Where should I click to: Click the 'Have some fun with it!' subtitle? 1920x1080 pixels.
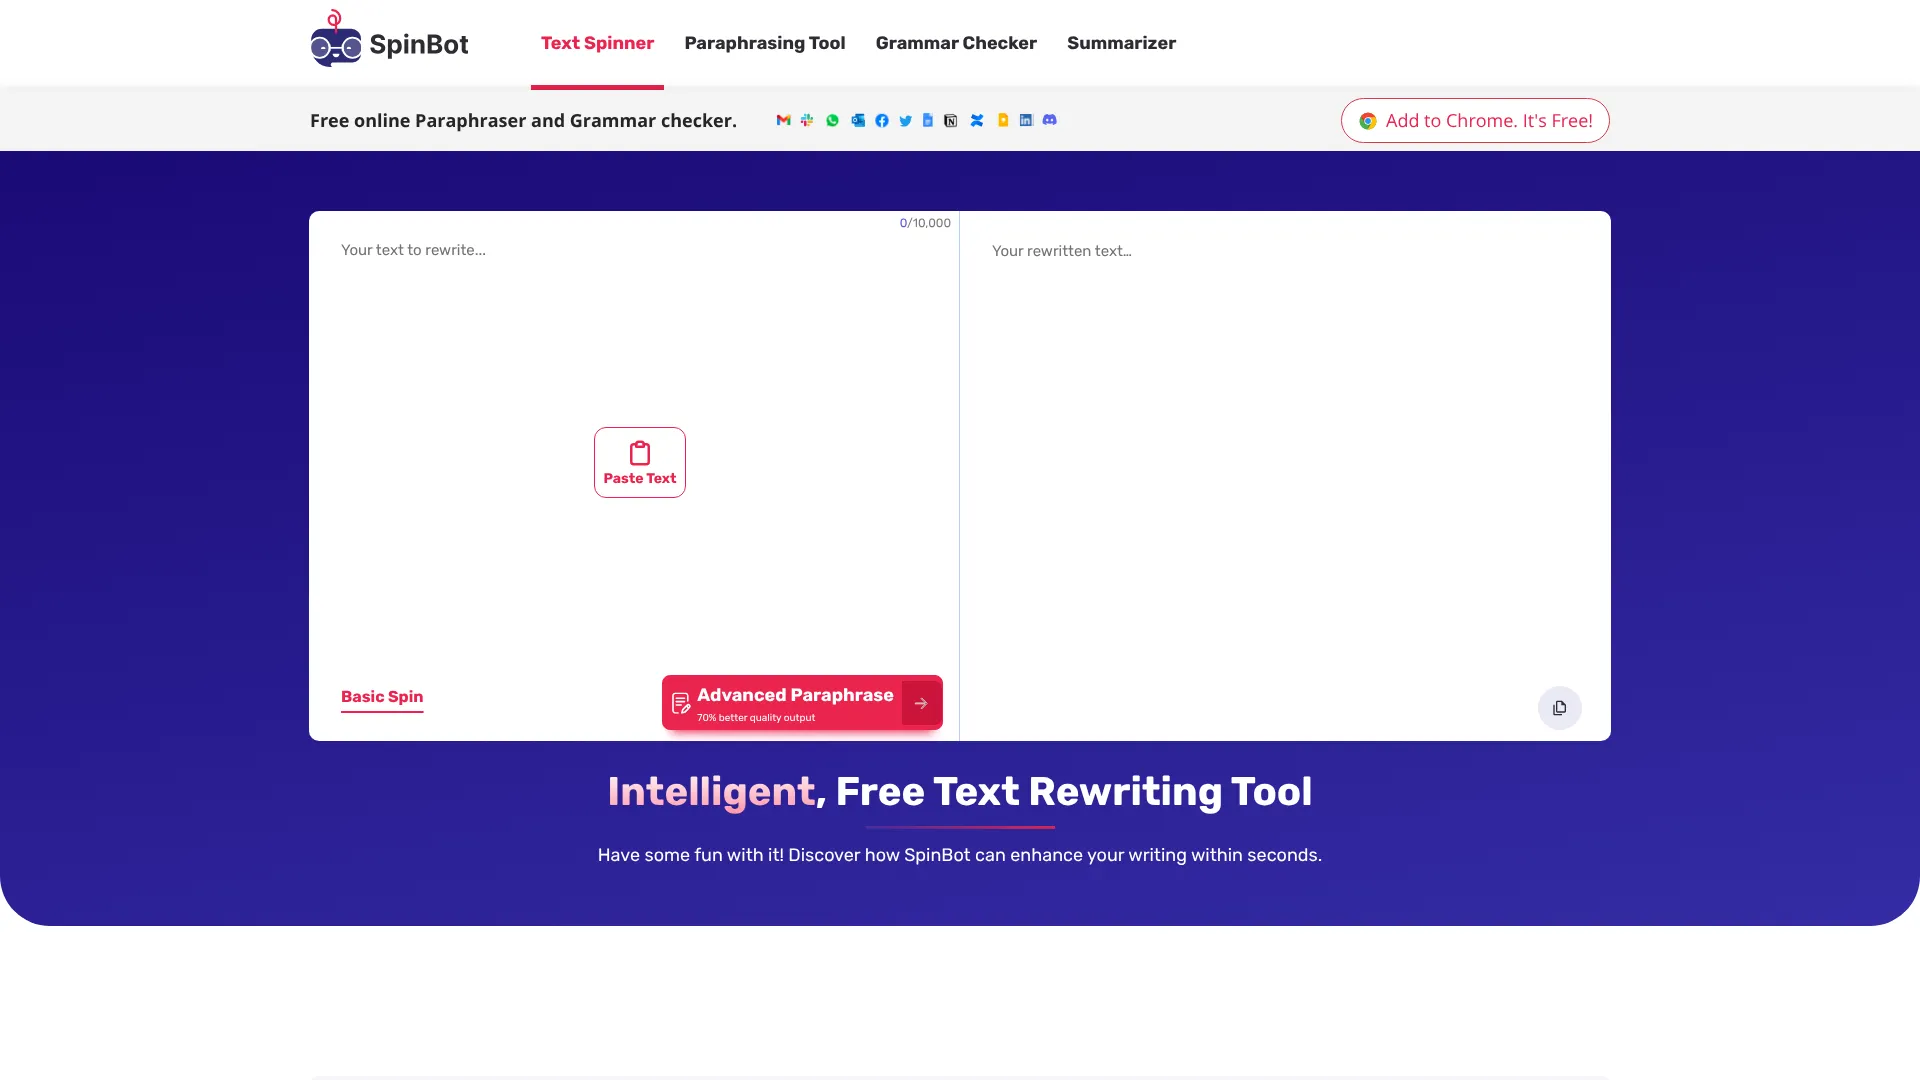[x=960, y=855]
